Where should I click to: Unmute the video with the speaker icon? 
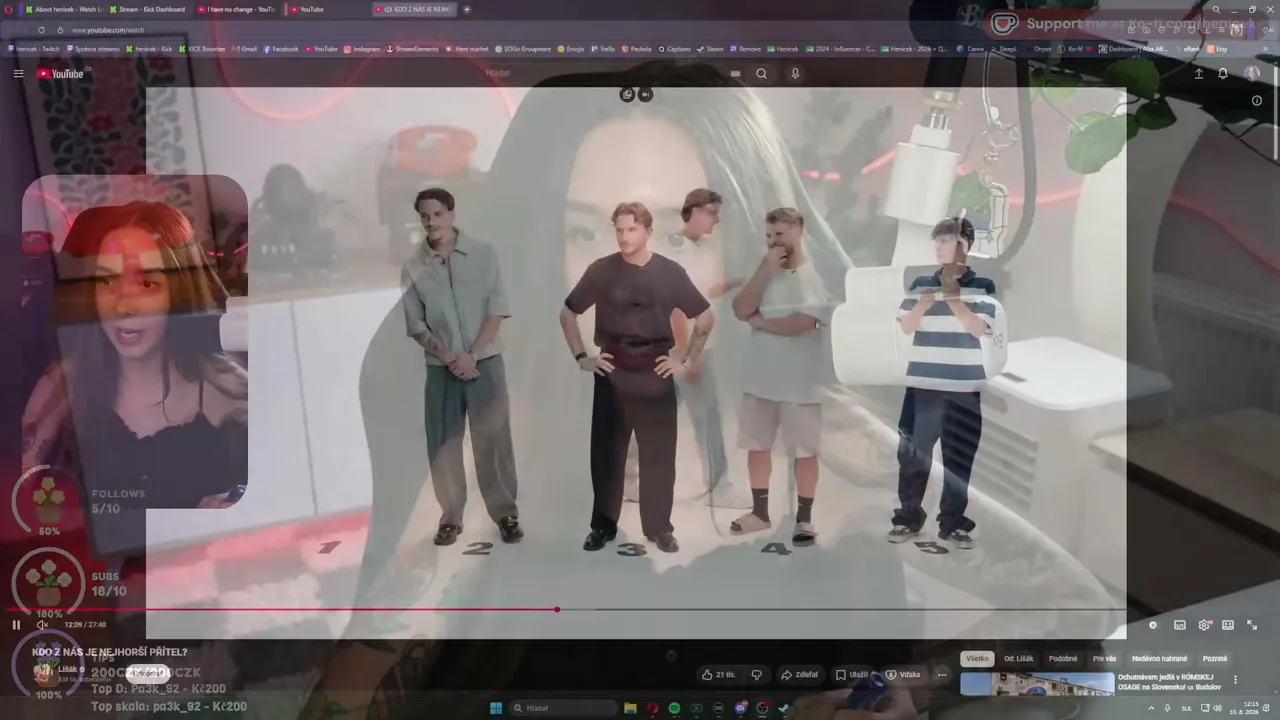42,625
